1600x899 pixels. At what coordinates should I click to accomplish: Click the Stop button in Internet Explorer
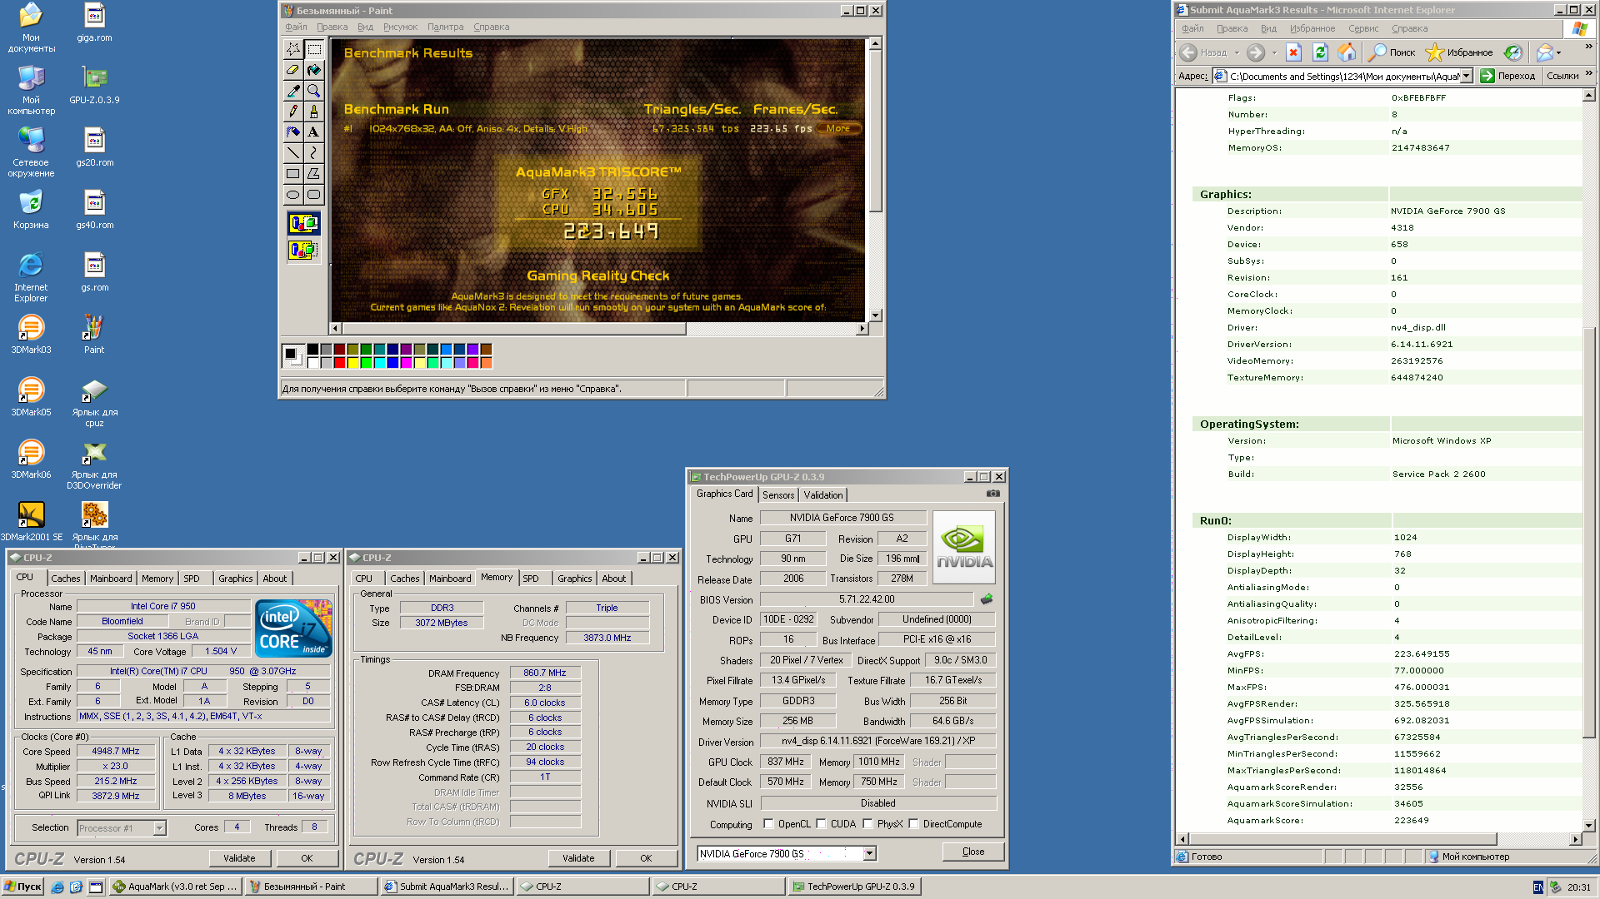1293,52
